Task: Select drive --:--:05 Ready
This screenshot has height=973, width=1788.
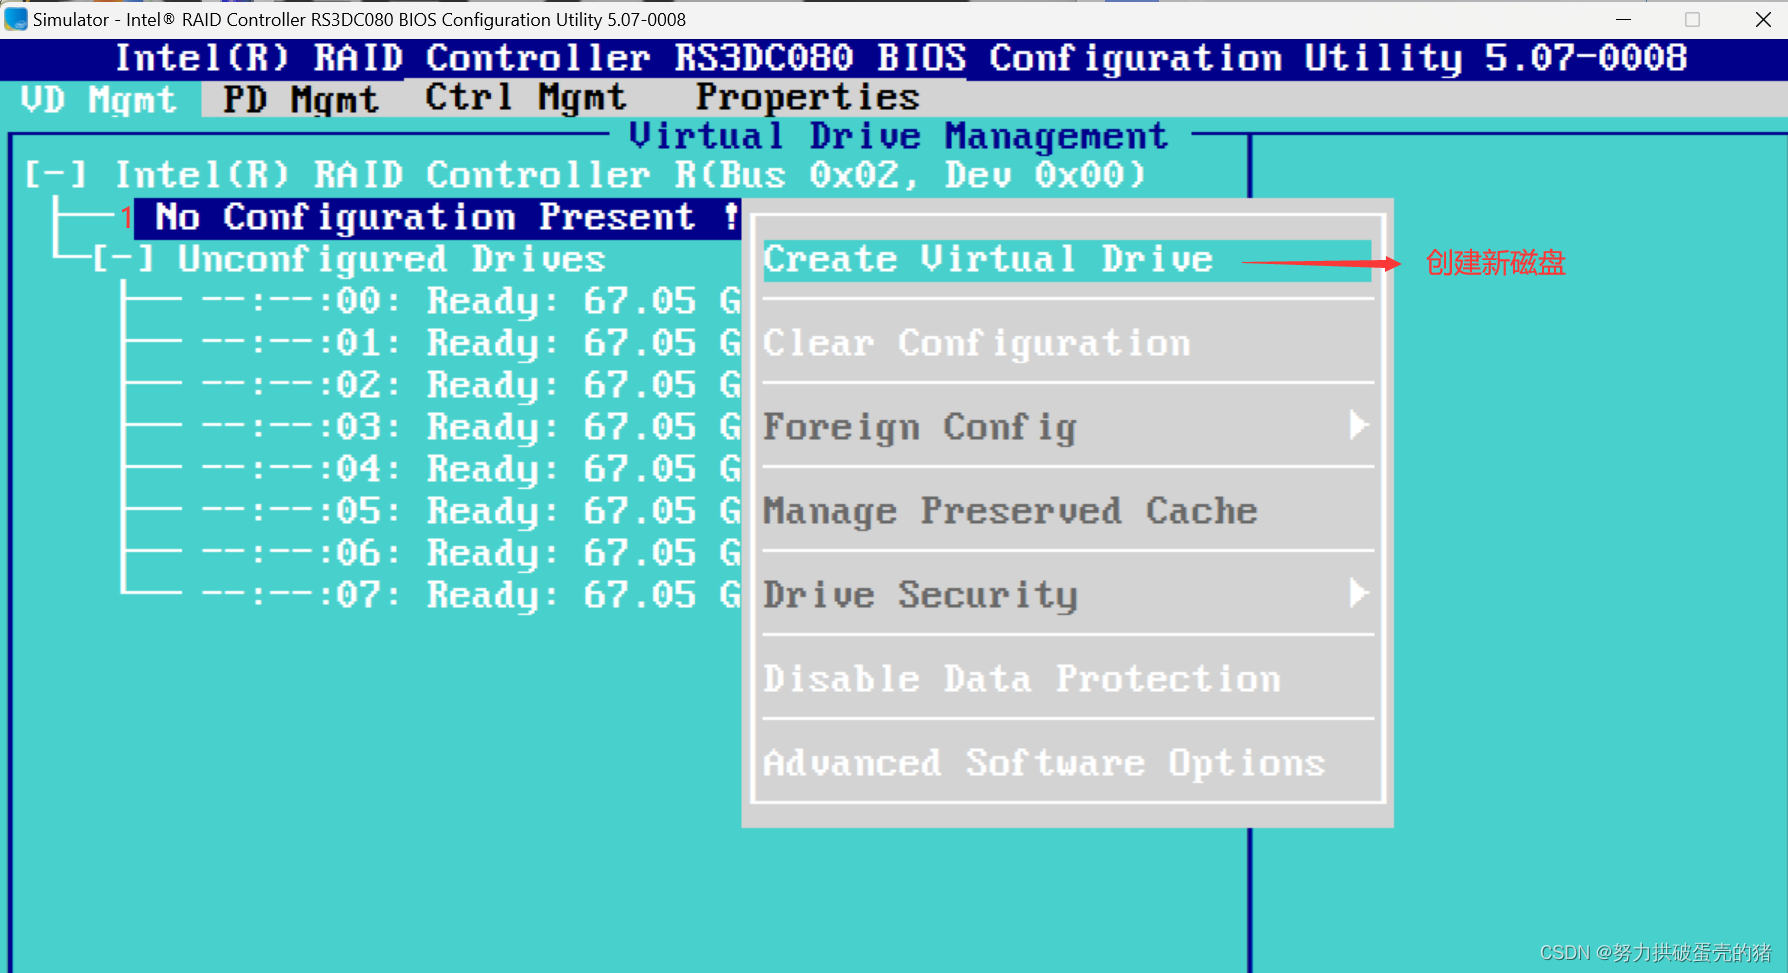Action: 470,511
